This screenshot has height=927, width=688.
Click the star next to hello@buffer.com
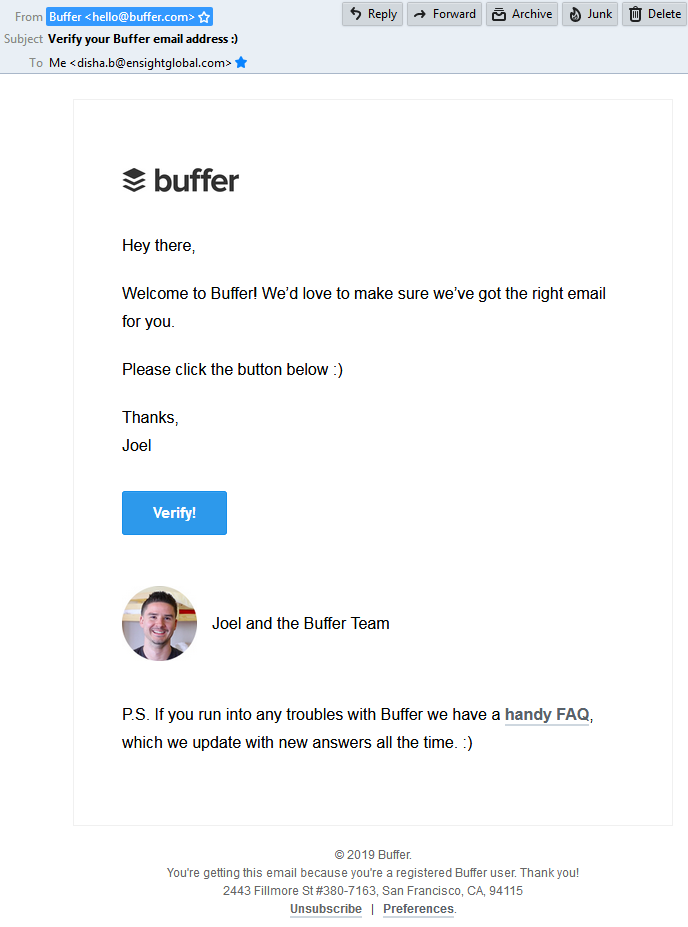204,17
